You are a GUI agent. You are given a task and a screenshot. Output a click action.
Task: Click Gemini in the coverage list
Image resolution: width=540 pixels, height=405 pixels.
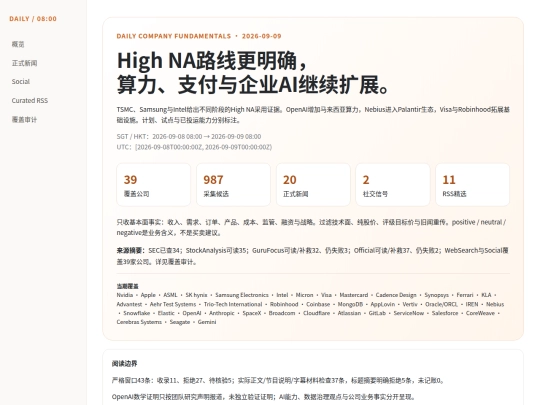[x=207, y=322]
